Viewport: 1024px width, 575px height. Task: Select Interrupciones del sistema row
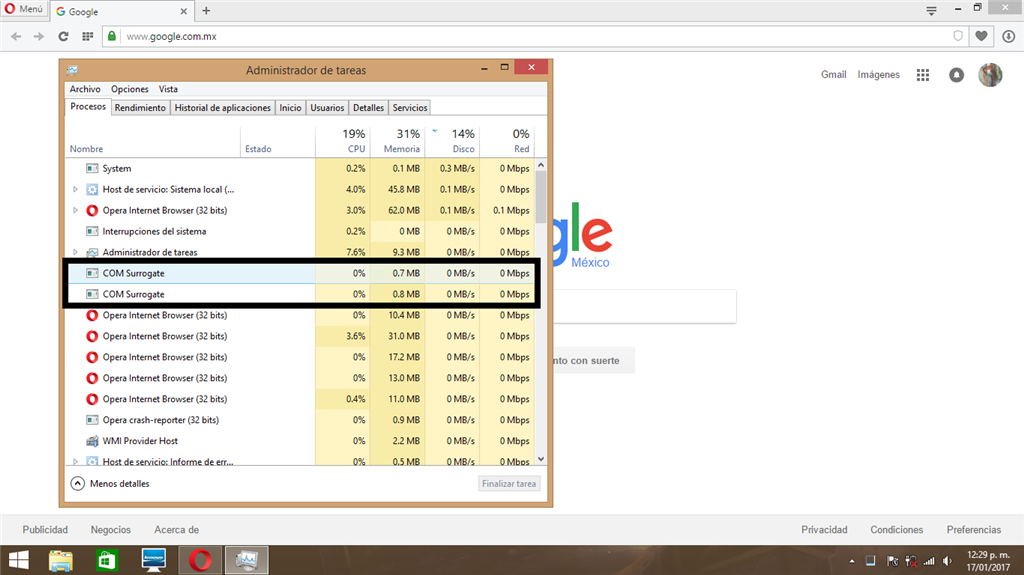[300, 231]
